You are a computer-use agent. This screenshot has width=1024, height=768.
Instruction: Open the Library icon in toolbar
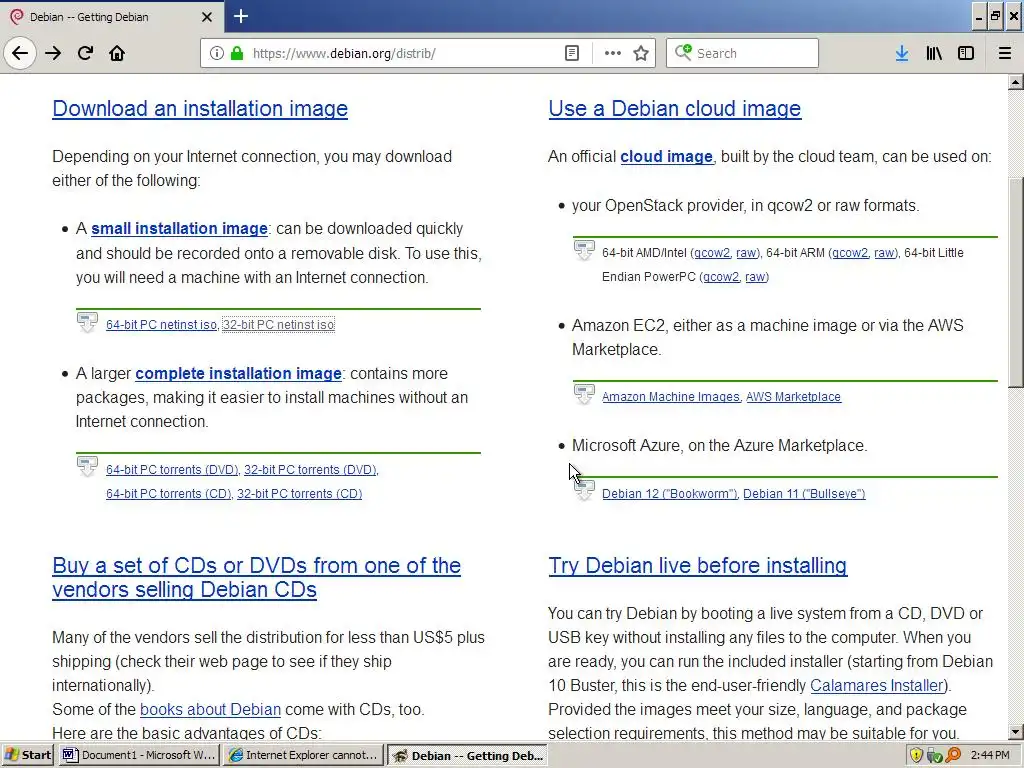(934, 53)
